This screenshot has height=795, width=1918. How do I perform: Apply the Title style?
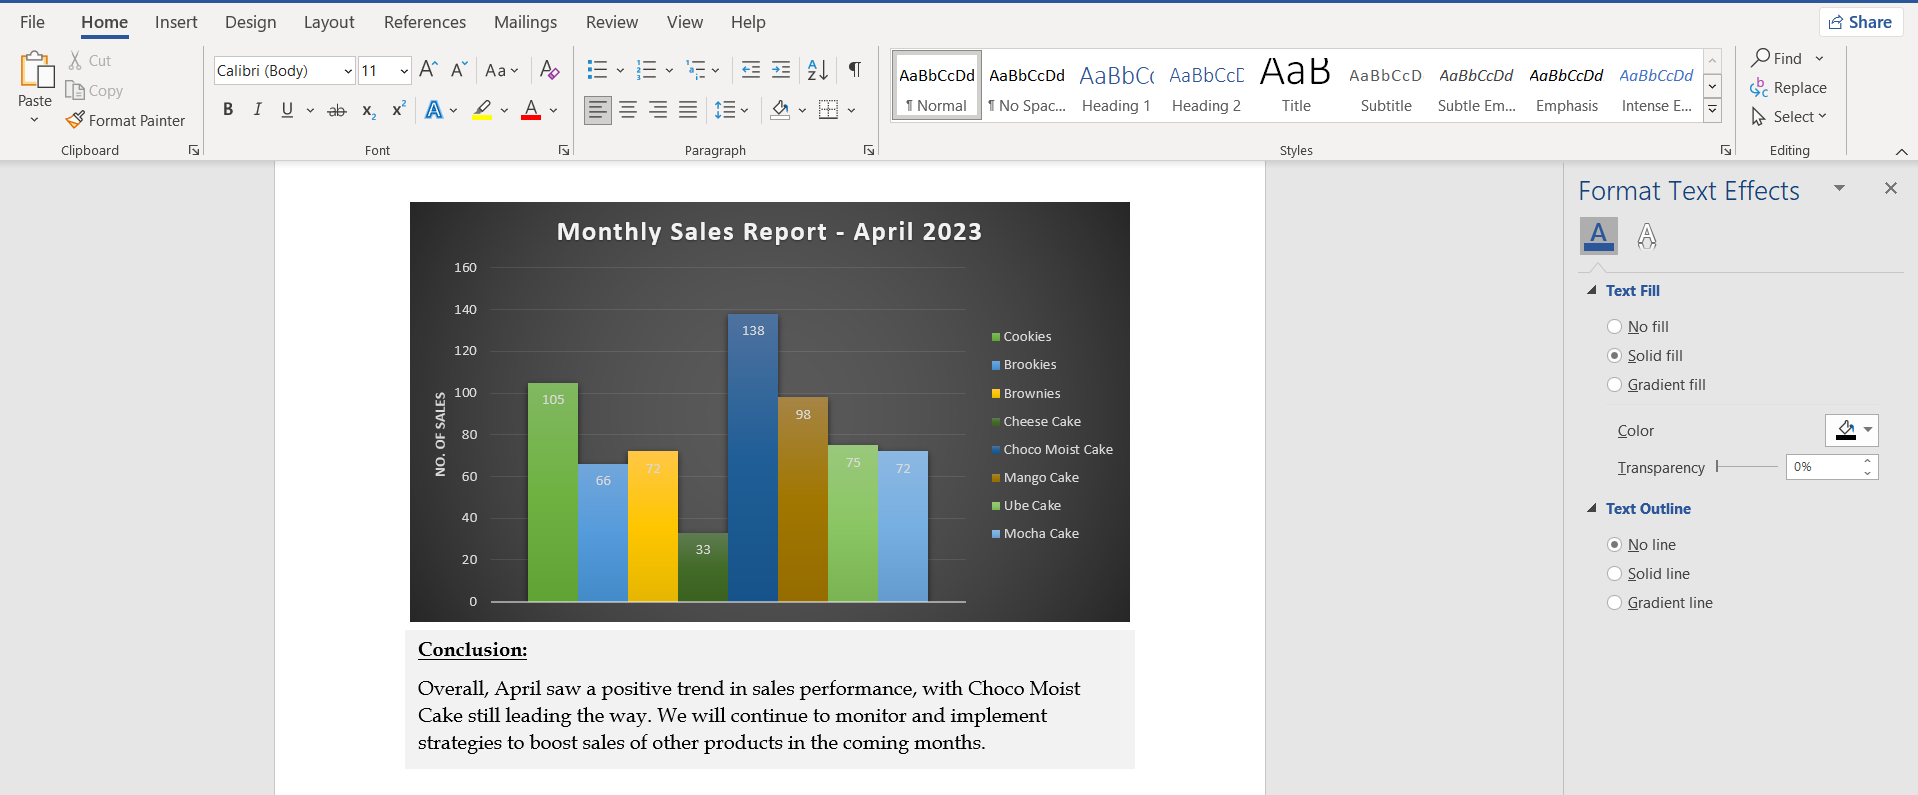1296,87
